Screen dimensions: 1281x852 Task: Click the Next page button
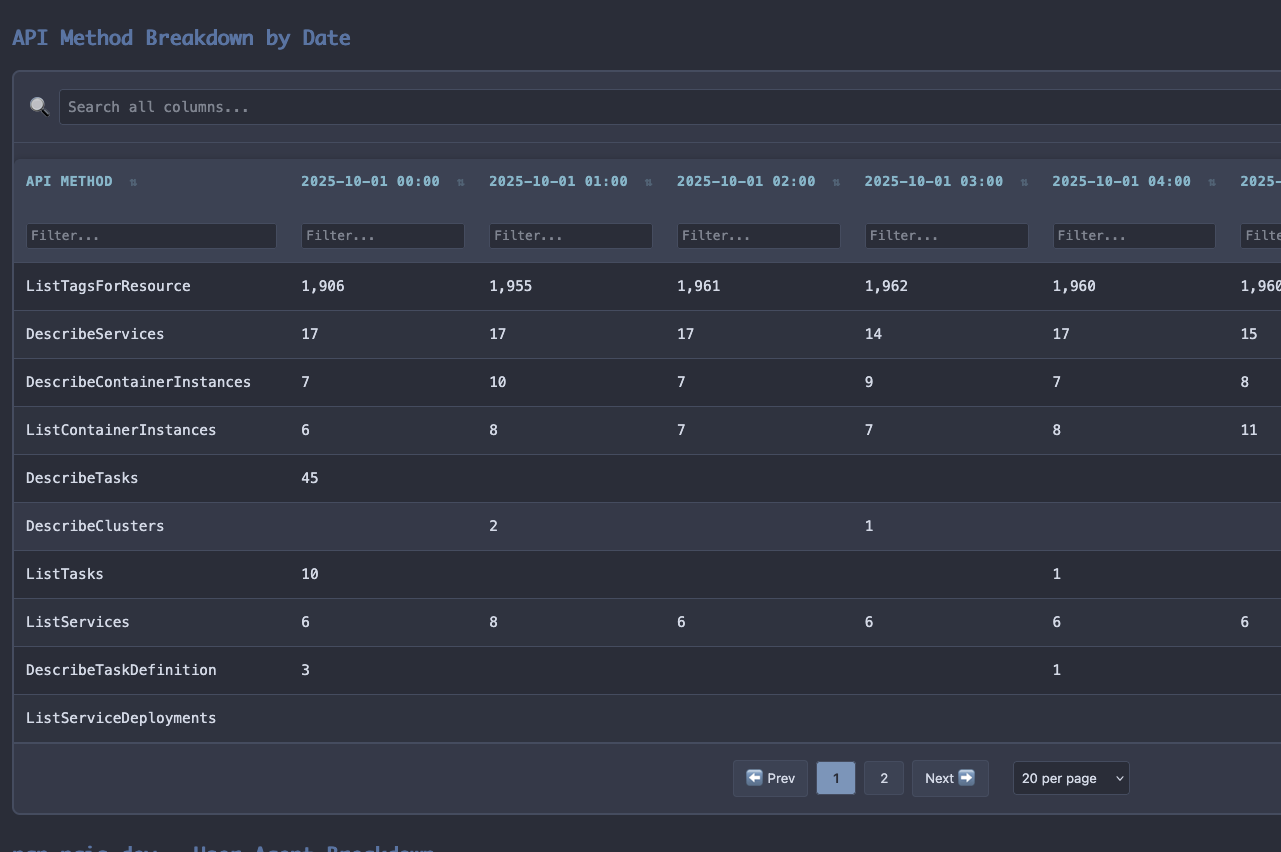click(x=949, y=778)
